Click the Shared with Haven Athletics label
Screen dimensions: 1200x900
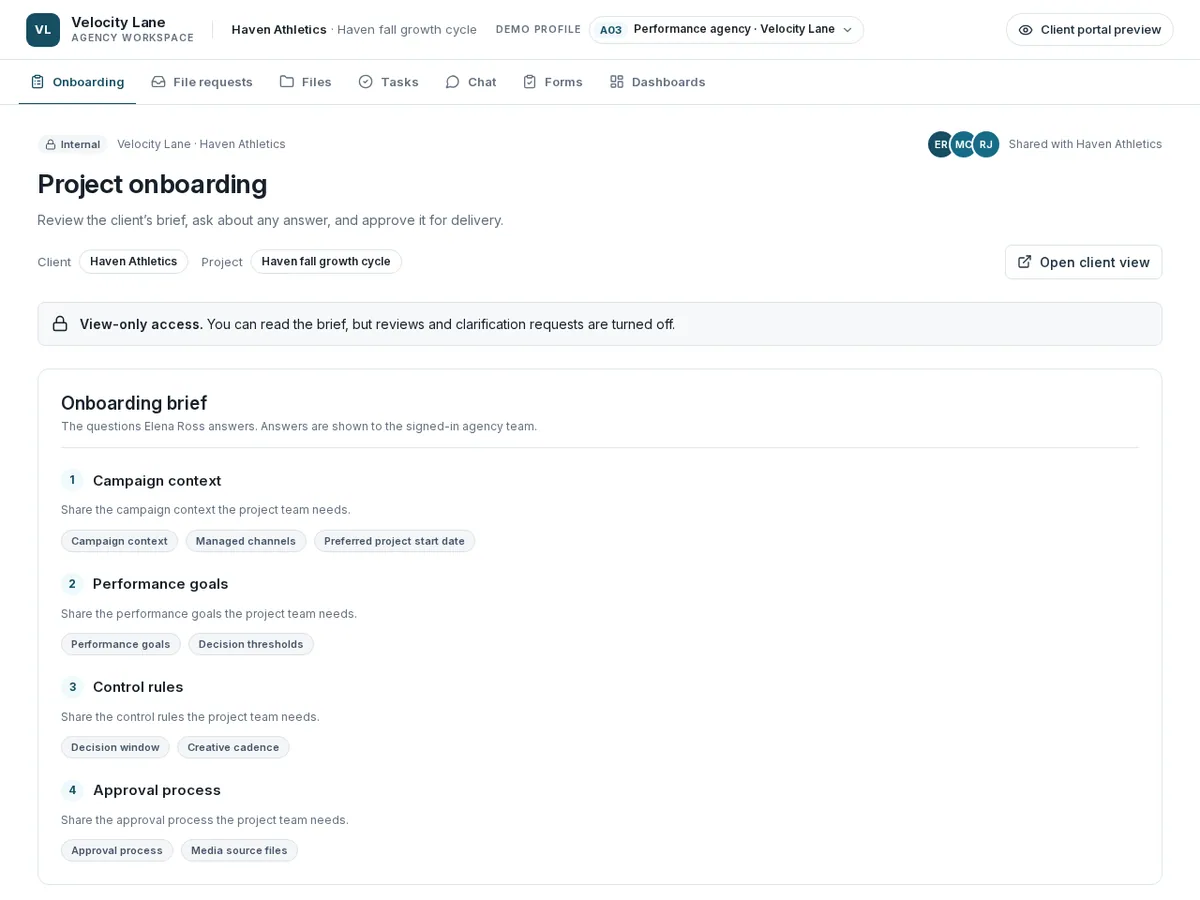(1085, 144)
